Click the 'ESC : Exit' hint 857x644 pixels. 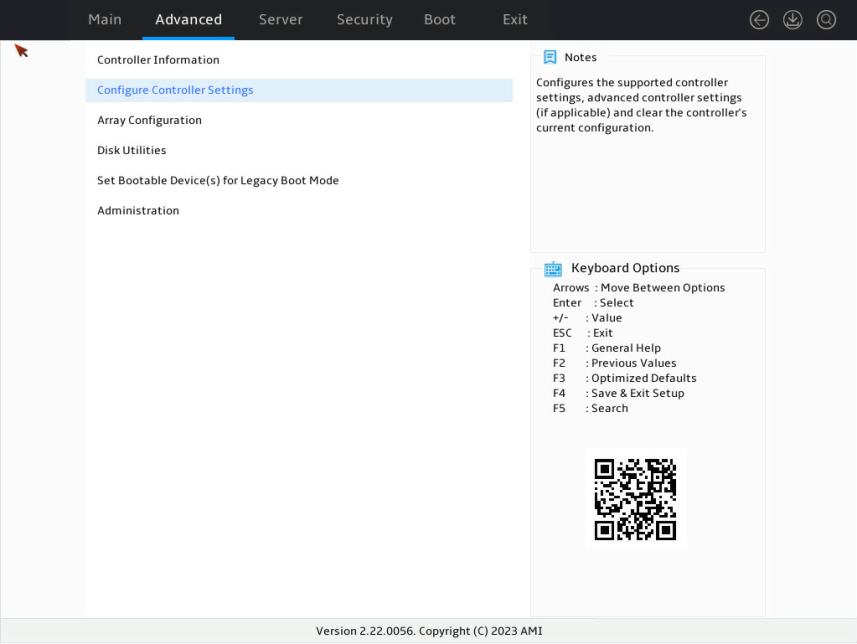click(x=583, y=333)
